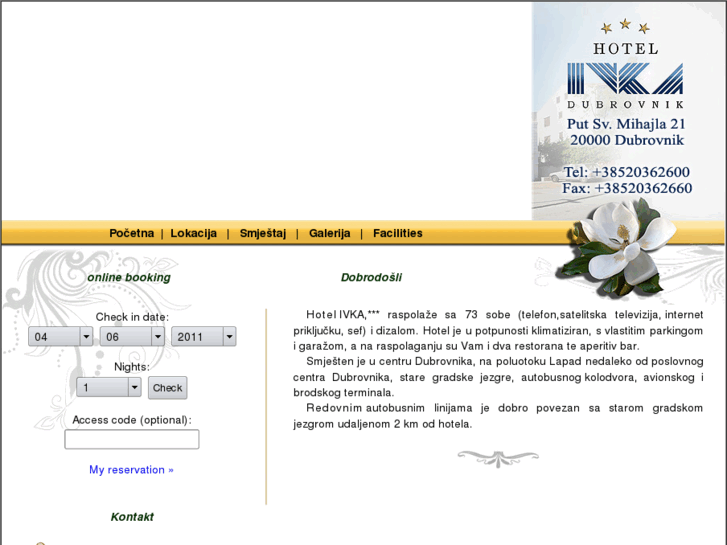The width and height of the screenshot is (727, 545).
Task: Click the address 'Put Sv. Mihajla 21'
Action: [626, 124]
